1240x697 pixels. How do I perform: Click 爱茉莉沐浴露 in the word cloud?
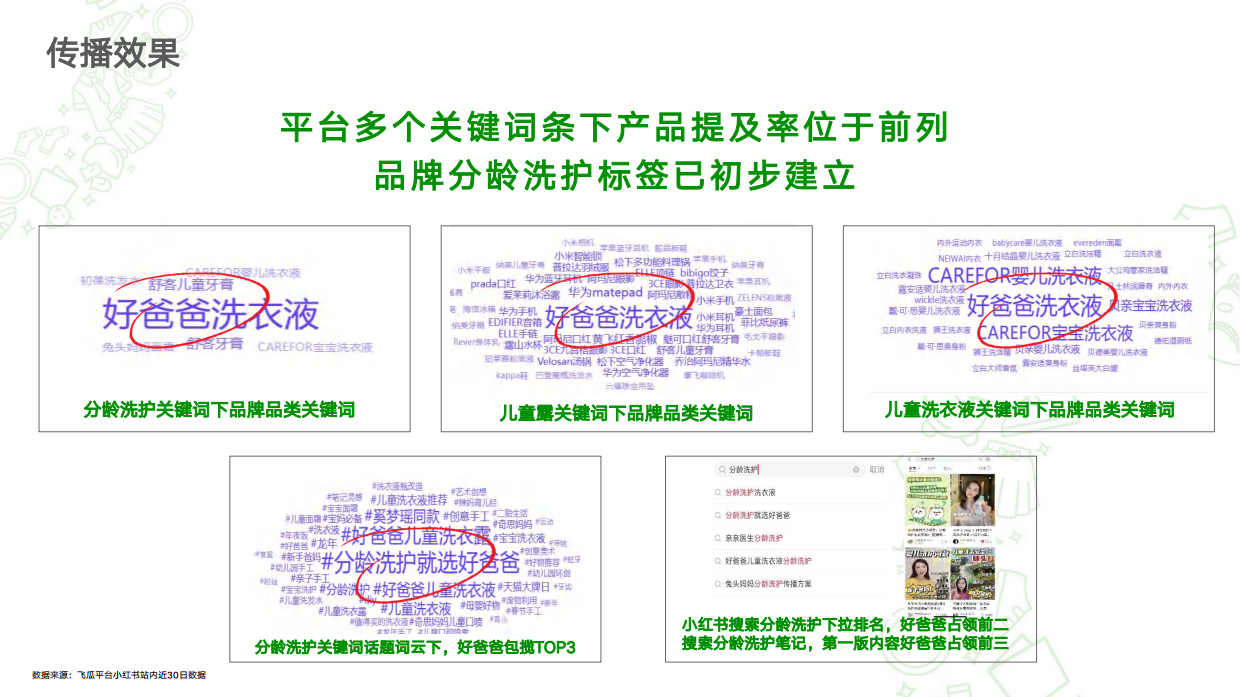tap(531, 295)
